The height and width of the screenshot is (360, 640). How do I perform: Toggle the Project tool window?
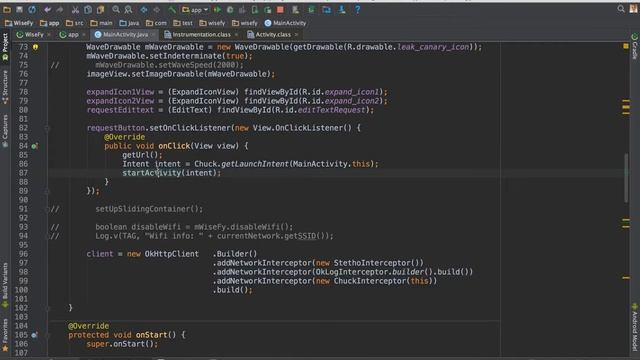[5, 47]
